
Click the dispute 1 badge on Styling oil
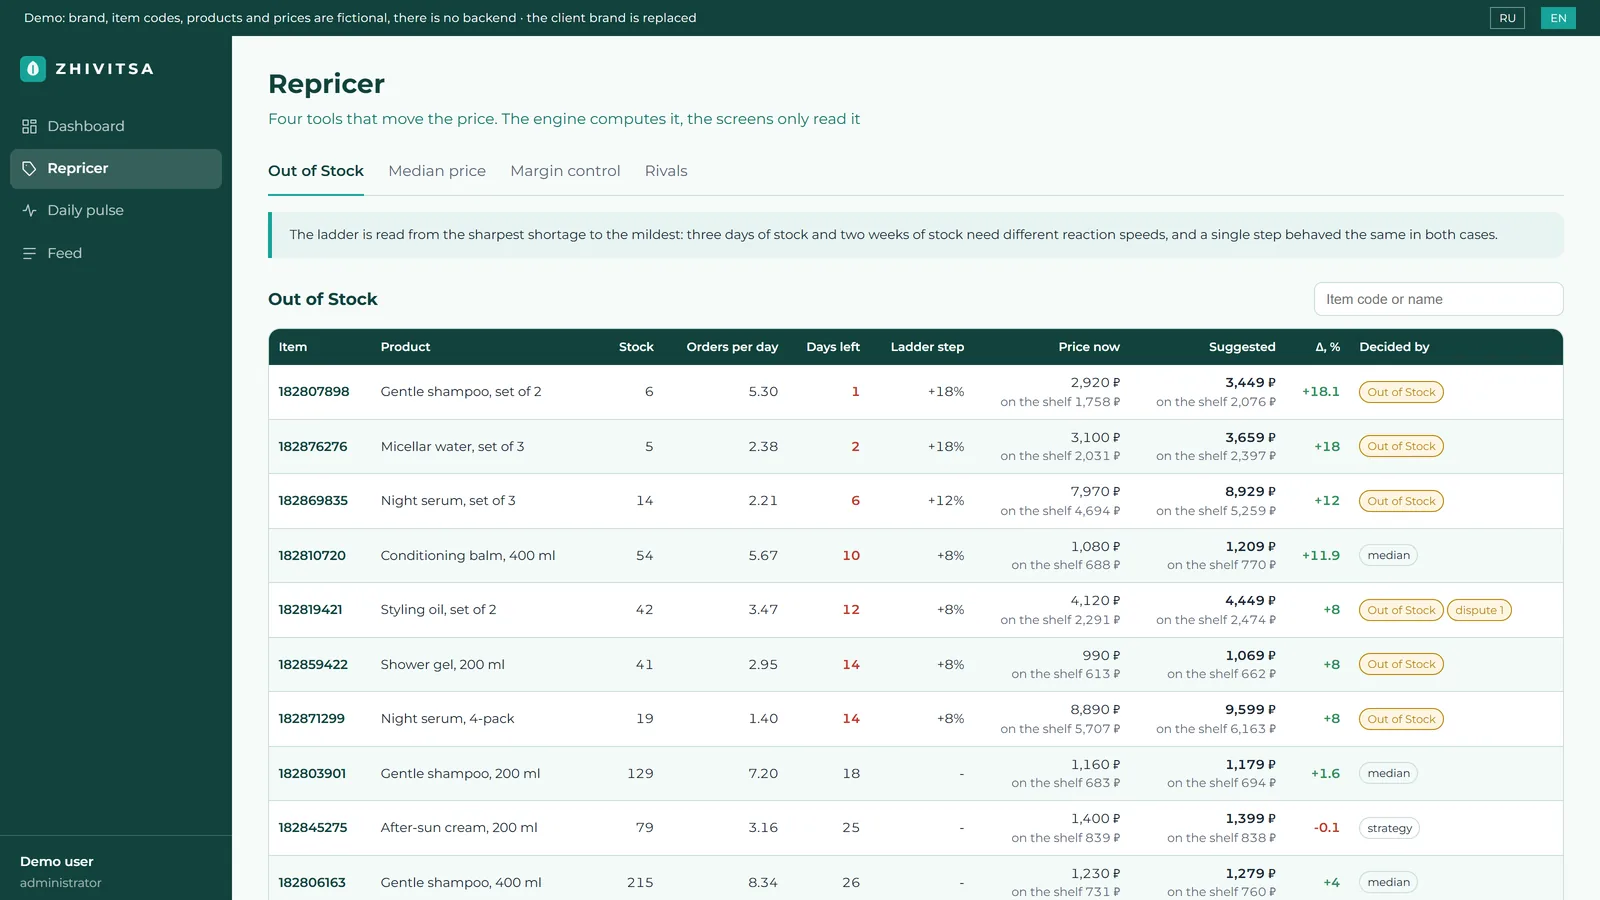click(x=1479, y=610)
